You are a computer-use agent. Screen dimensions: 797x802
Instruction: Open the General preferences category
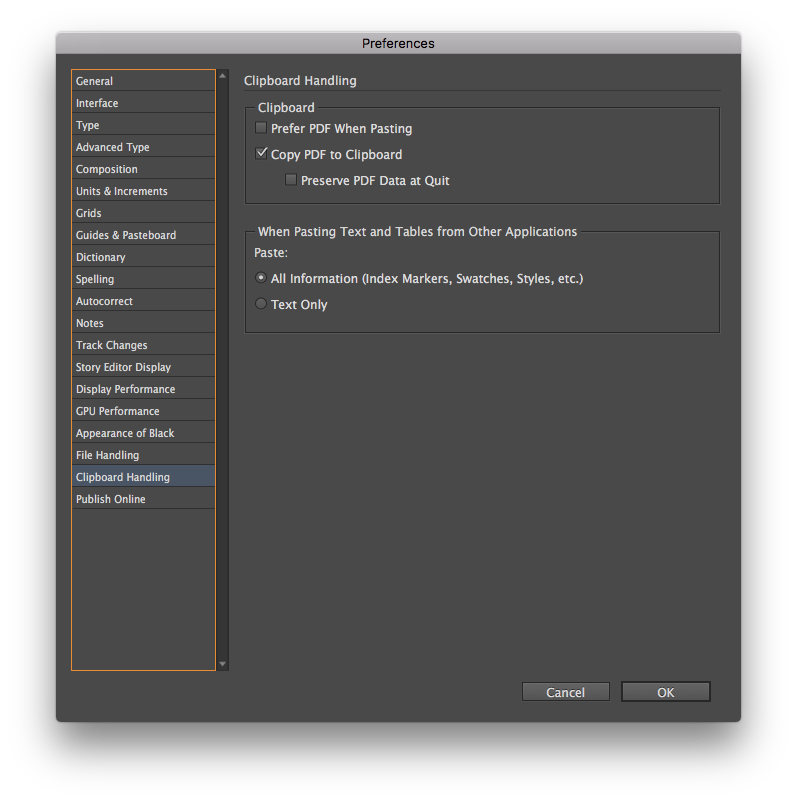143,81
